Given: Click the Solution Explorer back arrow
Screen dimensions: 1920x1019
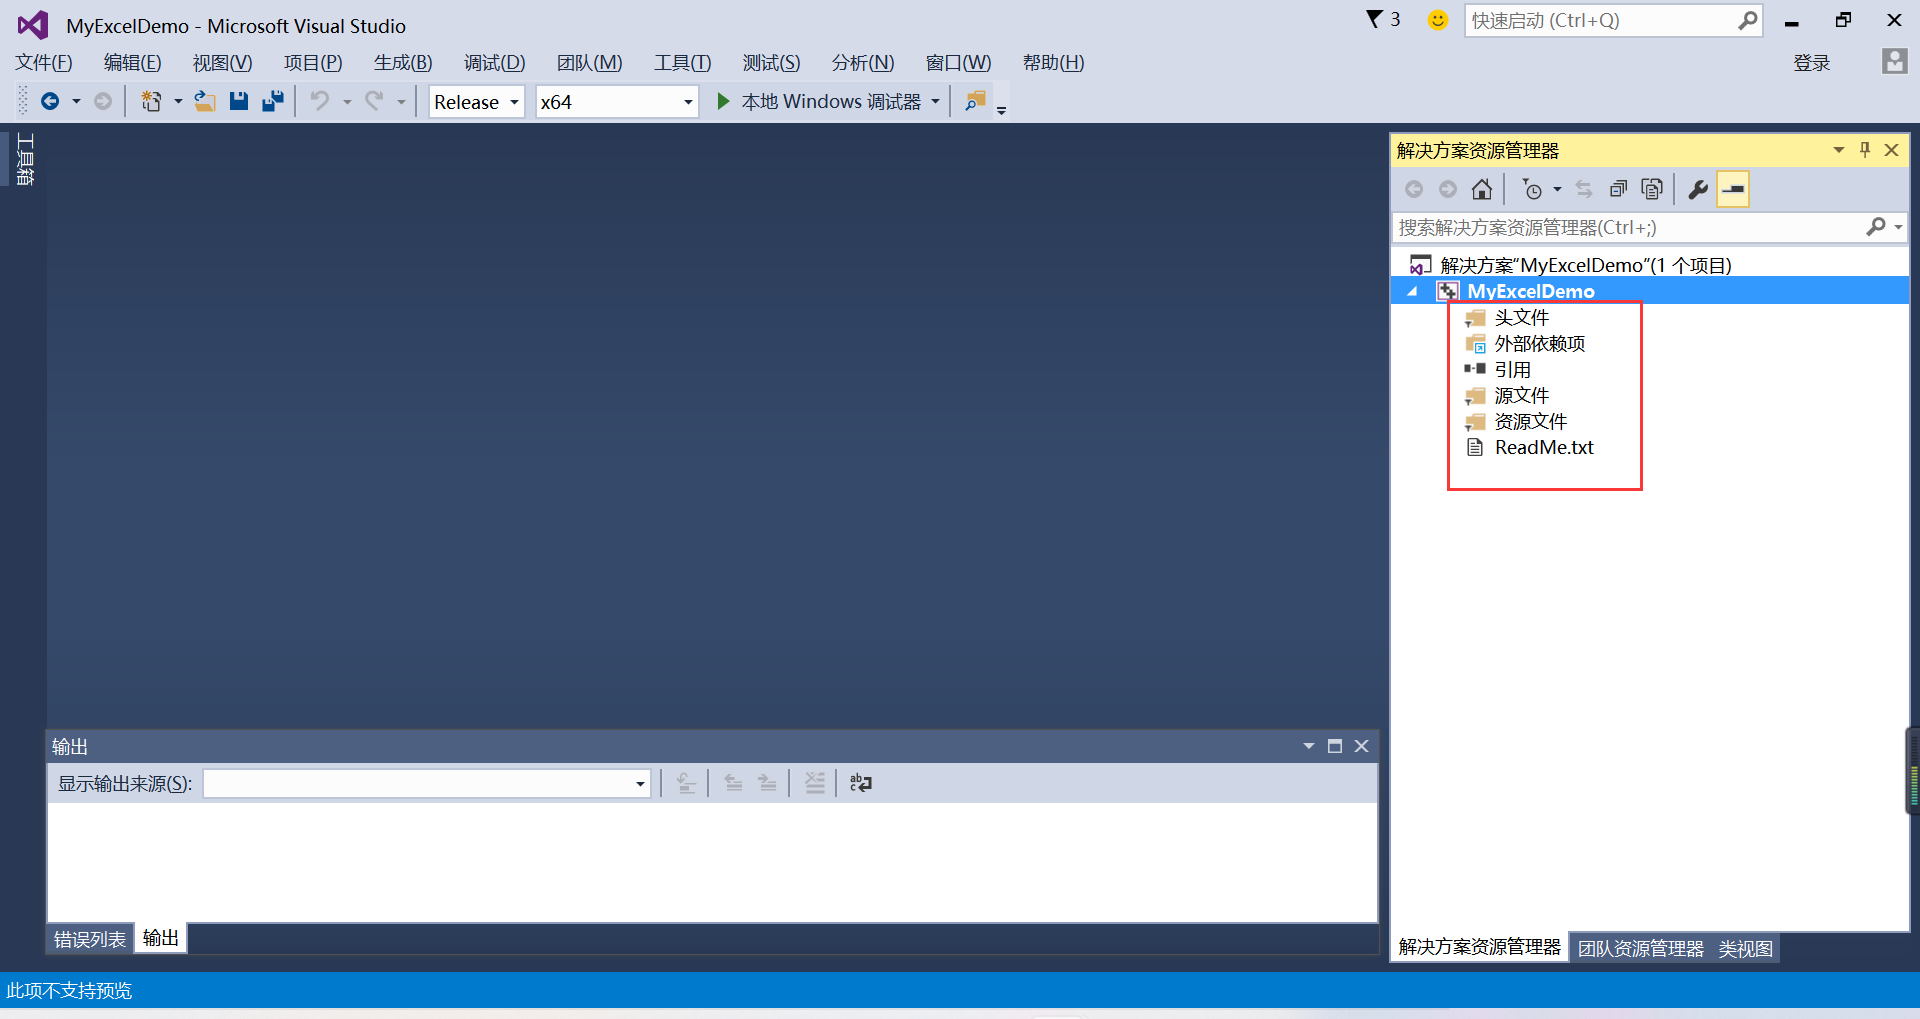Looking at the screenshot, I should (x=1414, y=189).
